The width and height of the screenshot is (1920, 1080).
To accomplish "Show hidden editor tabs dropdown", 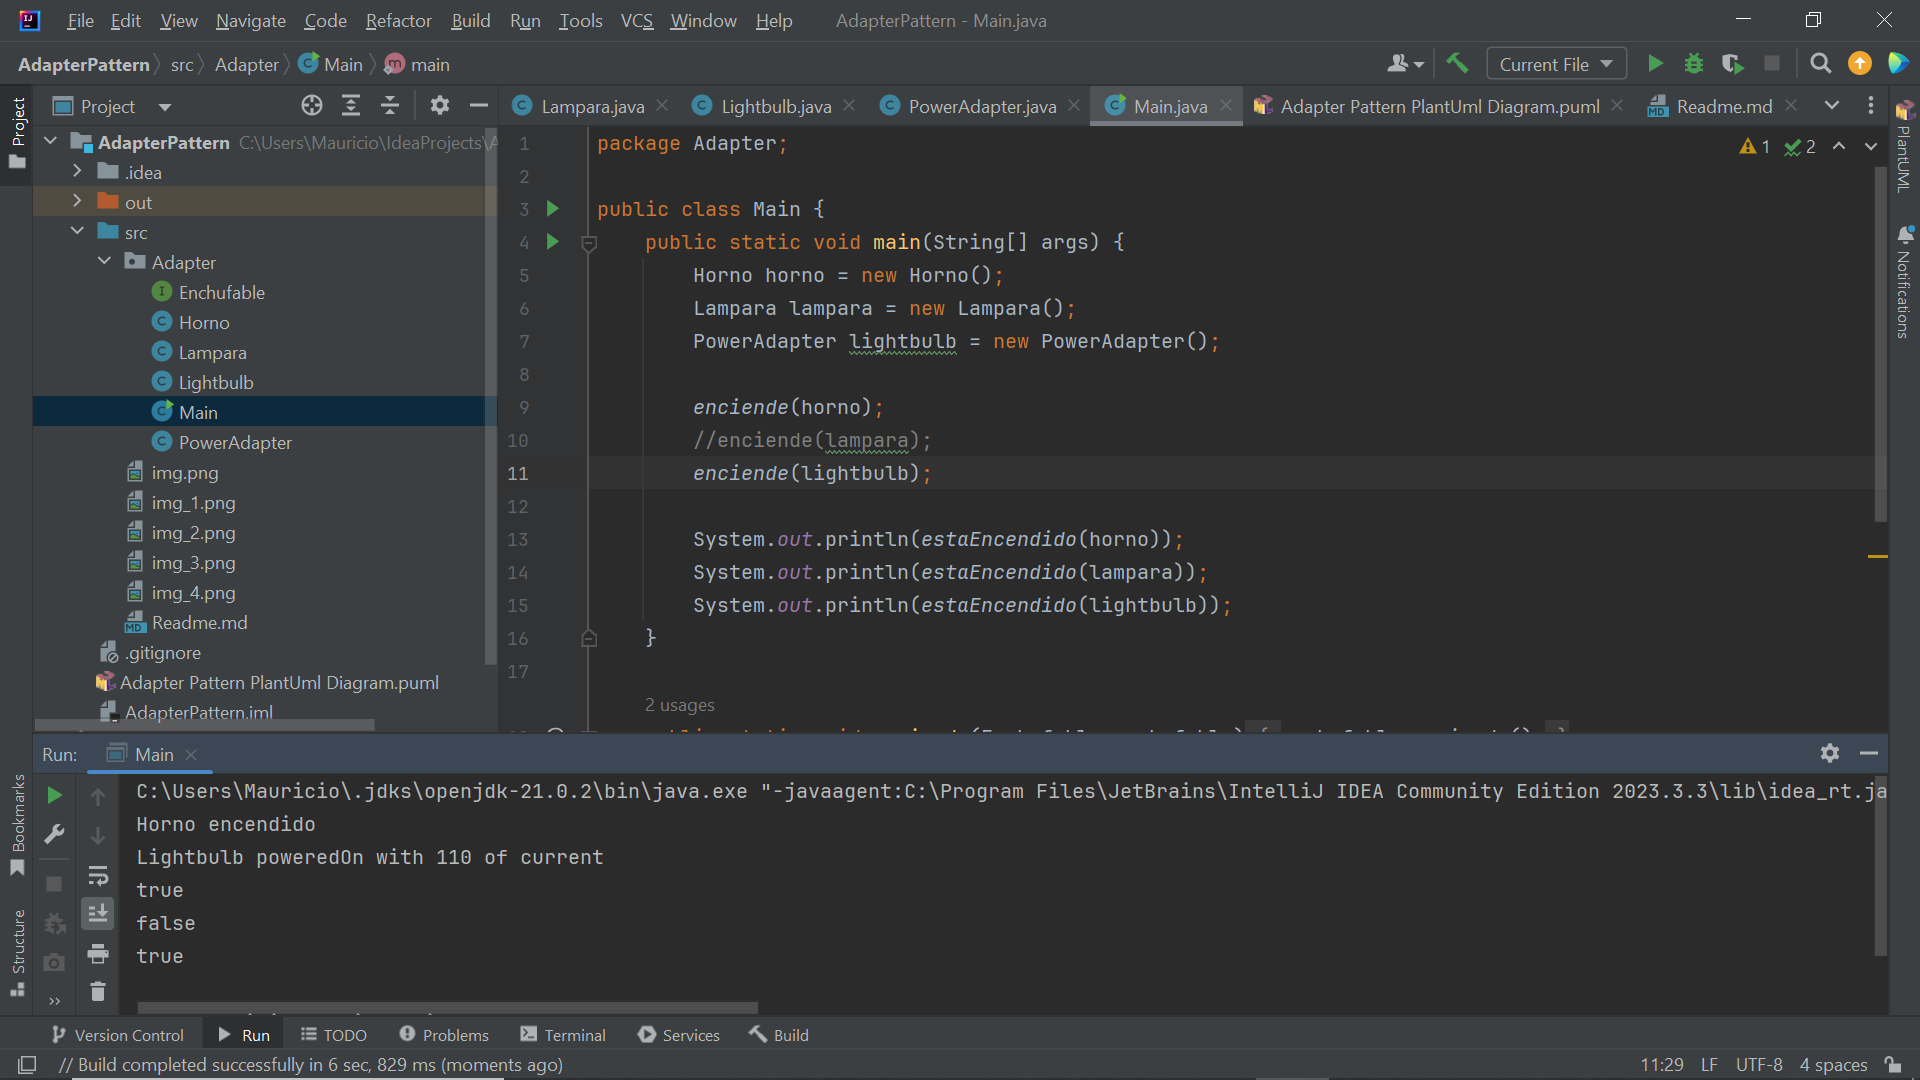I will click(x=1832, y=106).
